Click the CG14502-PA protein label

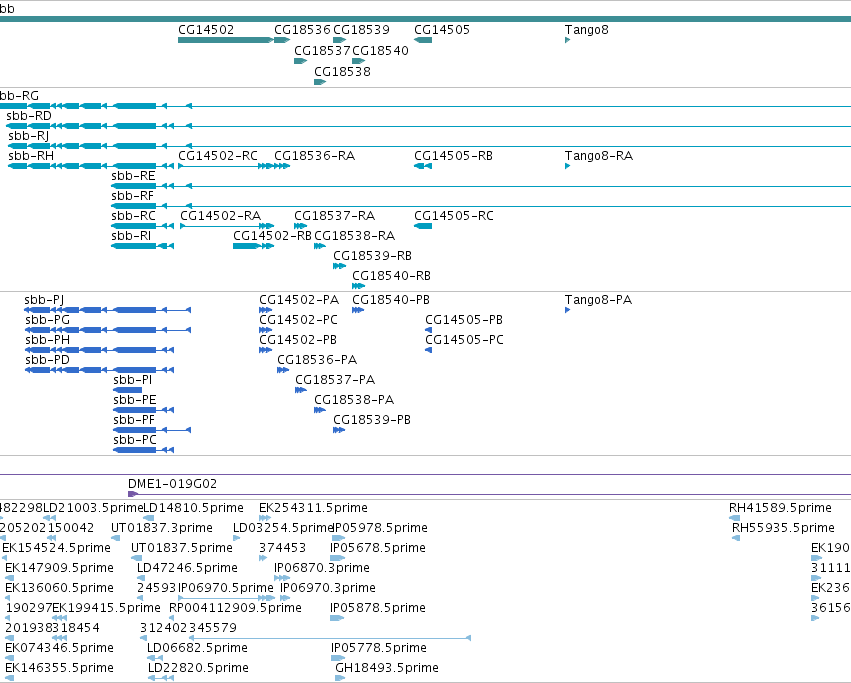299,300
